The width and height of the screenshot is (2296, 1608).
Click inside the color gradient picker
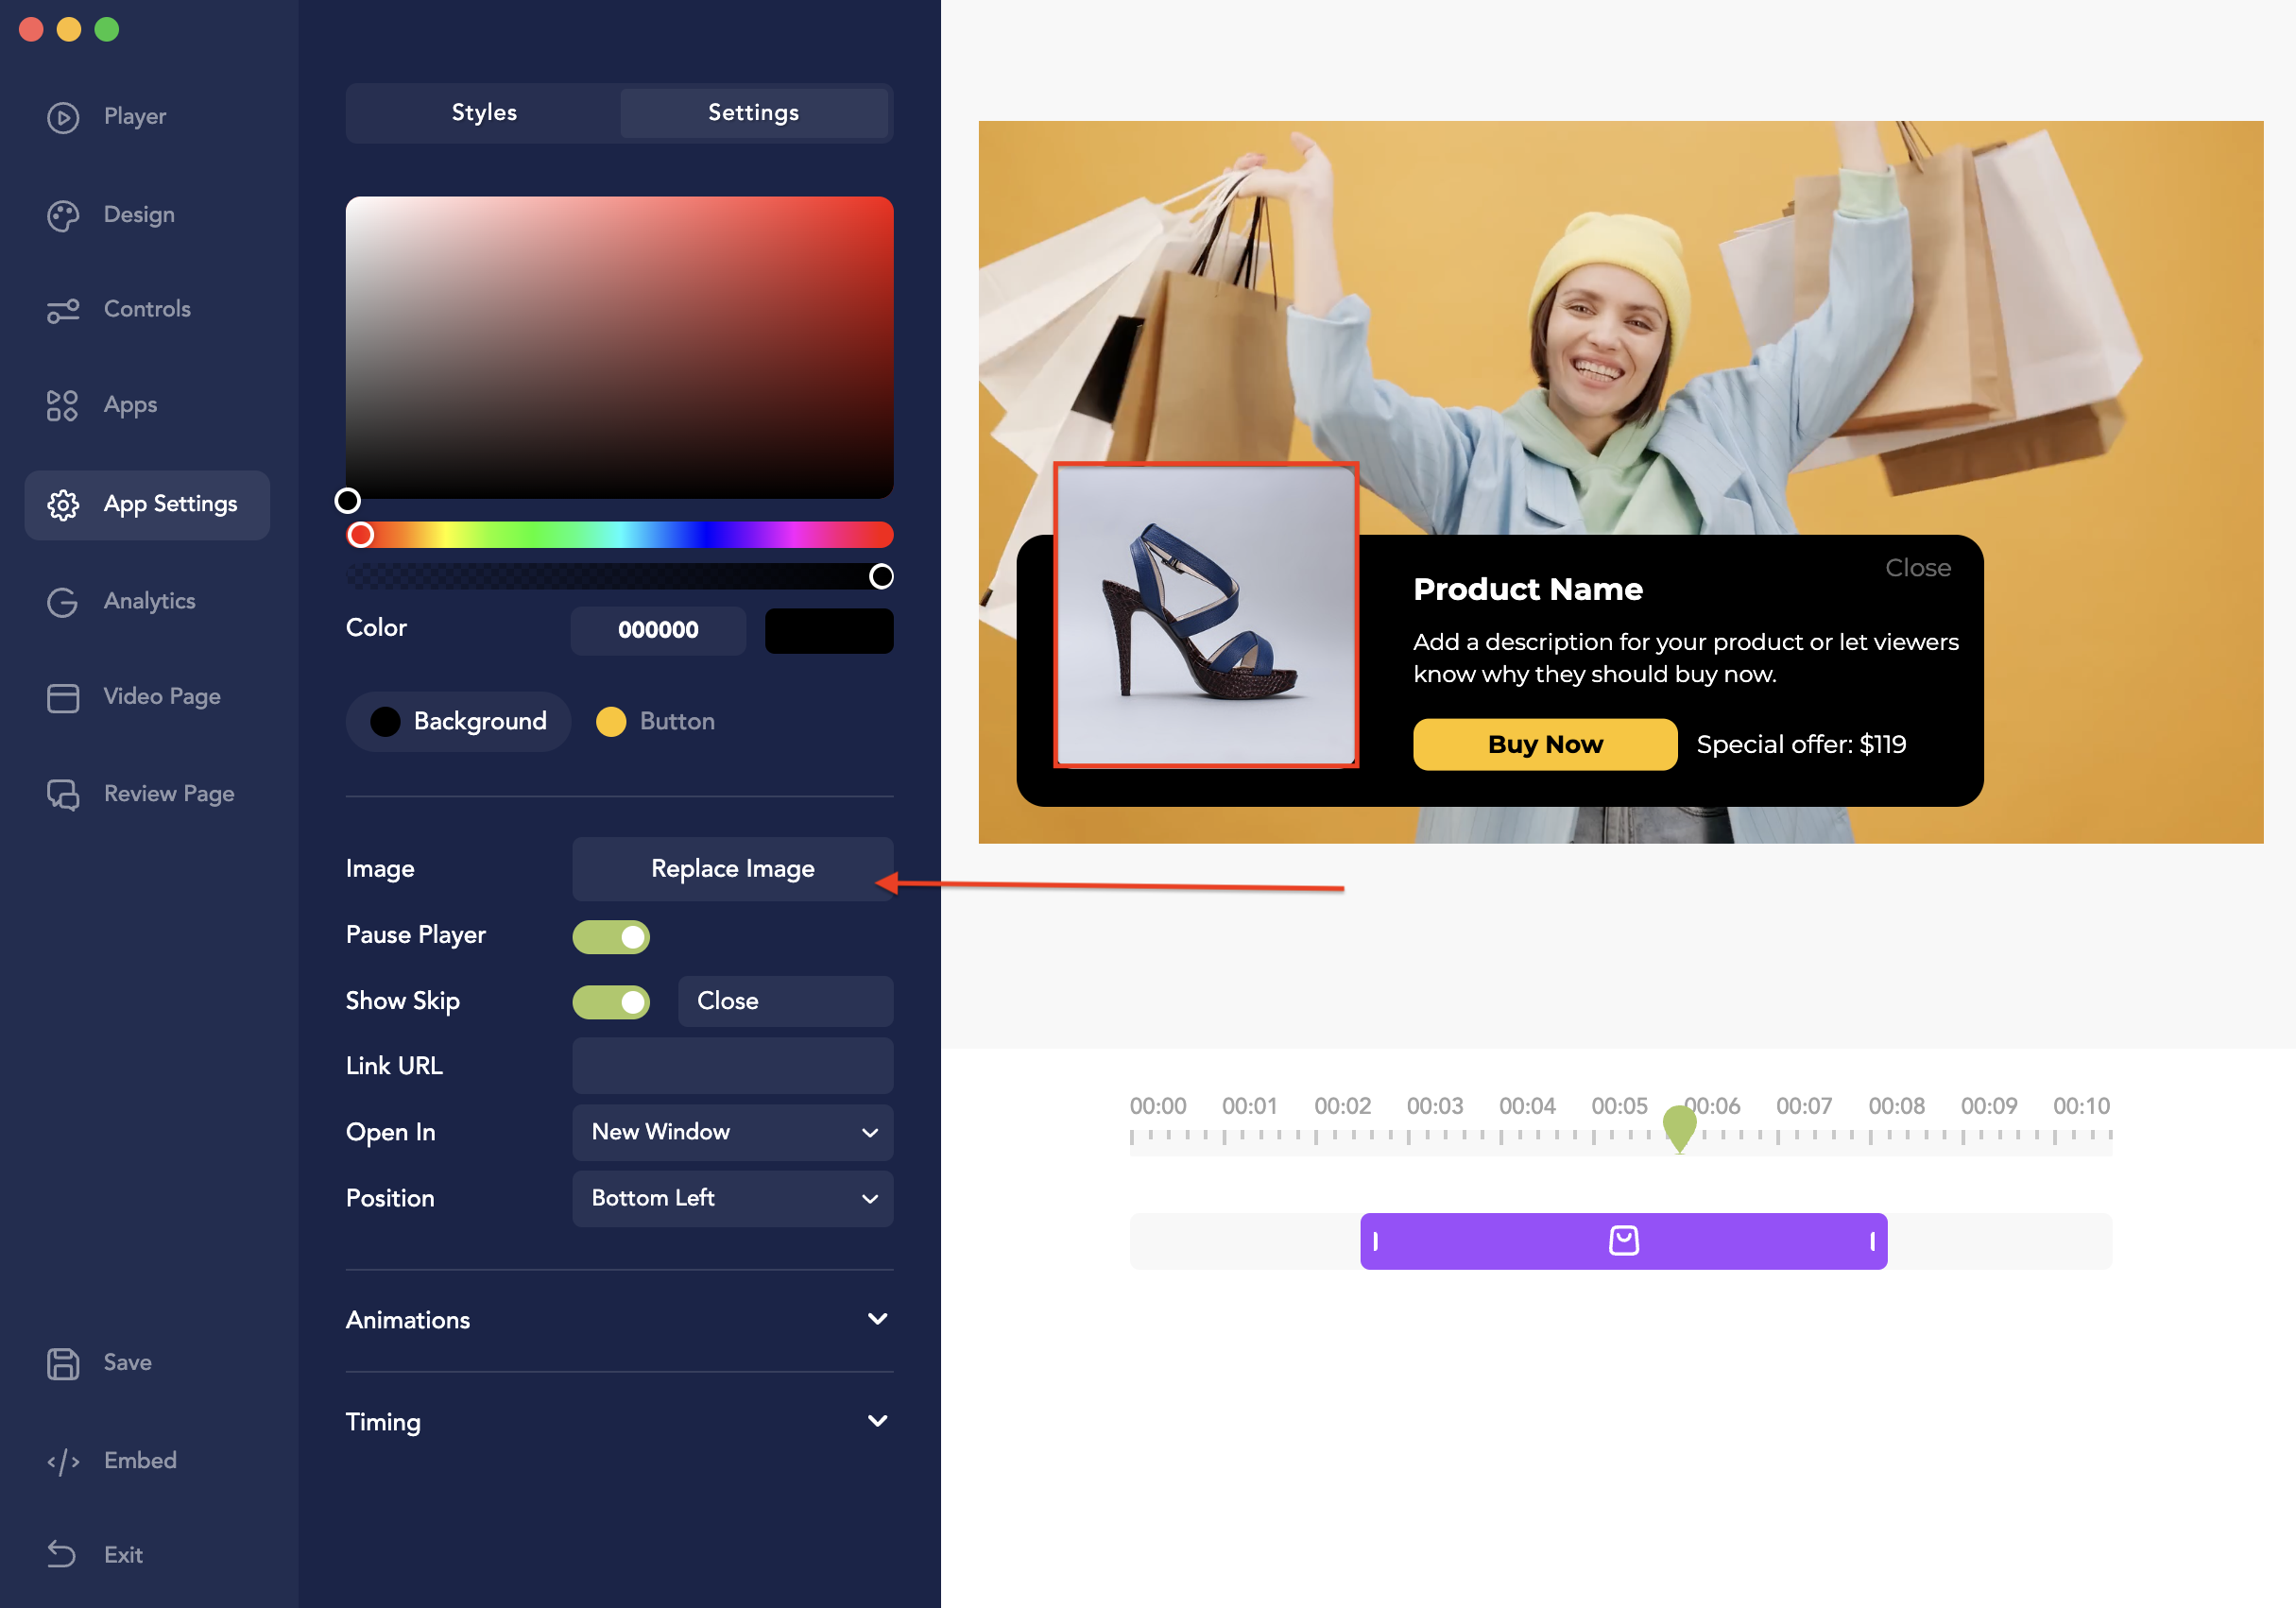pyautogui.click(x=619, y=347)
